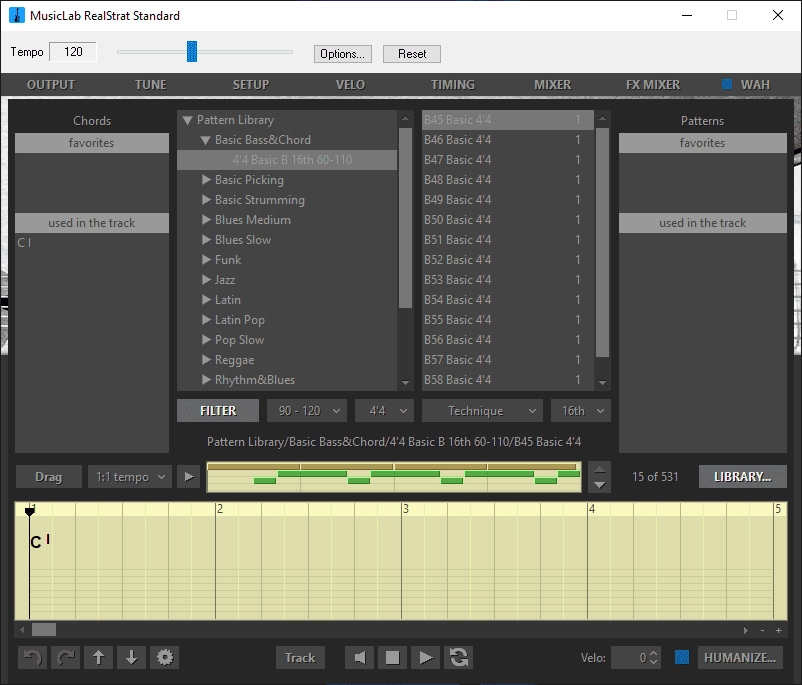Click the MusicLab guitar app icon
This screenshot has height=685, width=802.
point(17,15)
